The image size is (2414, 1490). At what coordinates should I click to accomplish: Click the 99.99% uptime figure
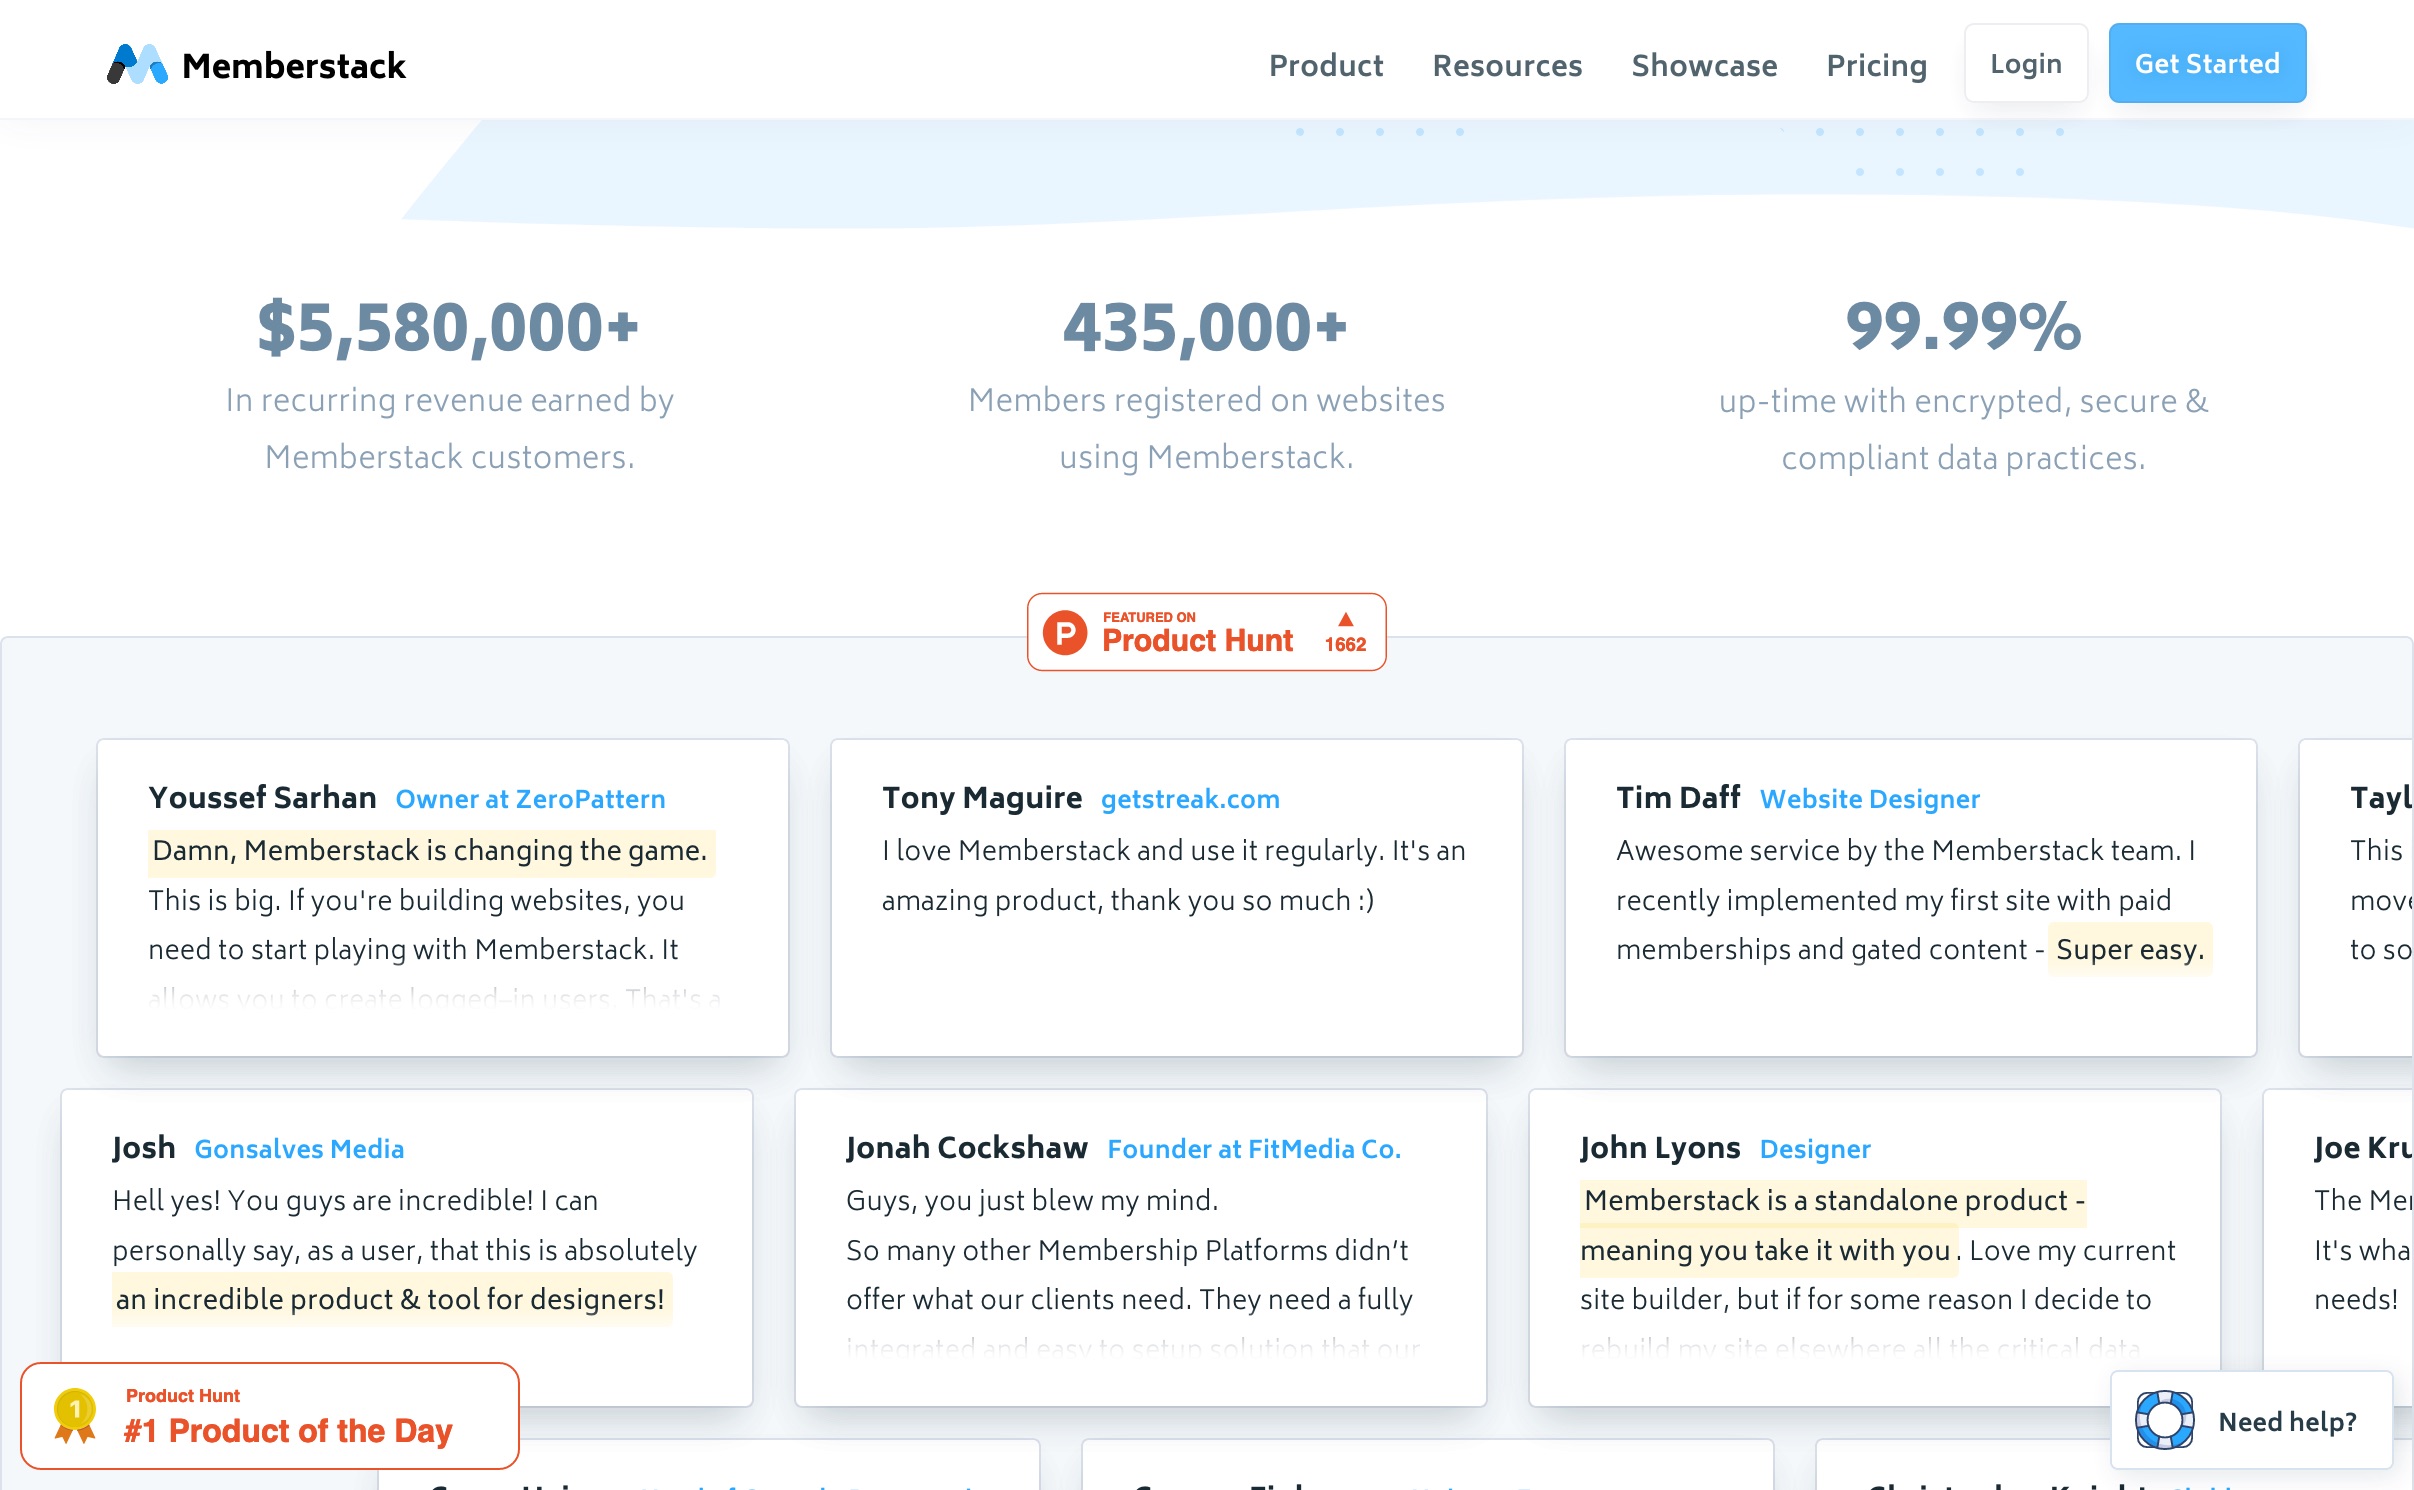coord(1963,327)
